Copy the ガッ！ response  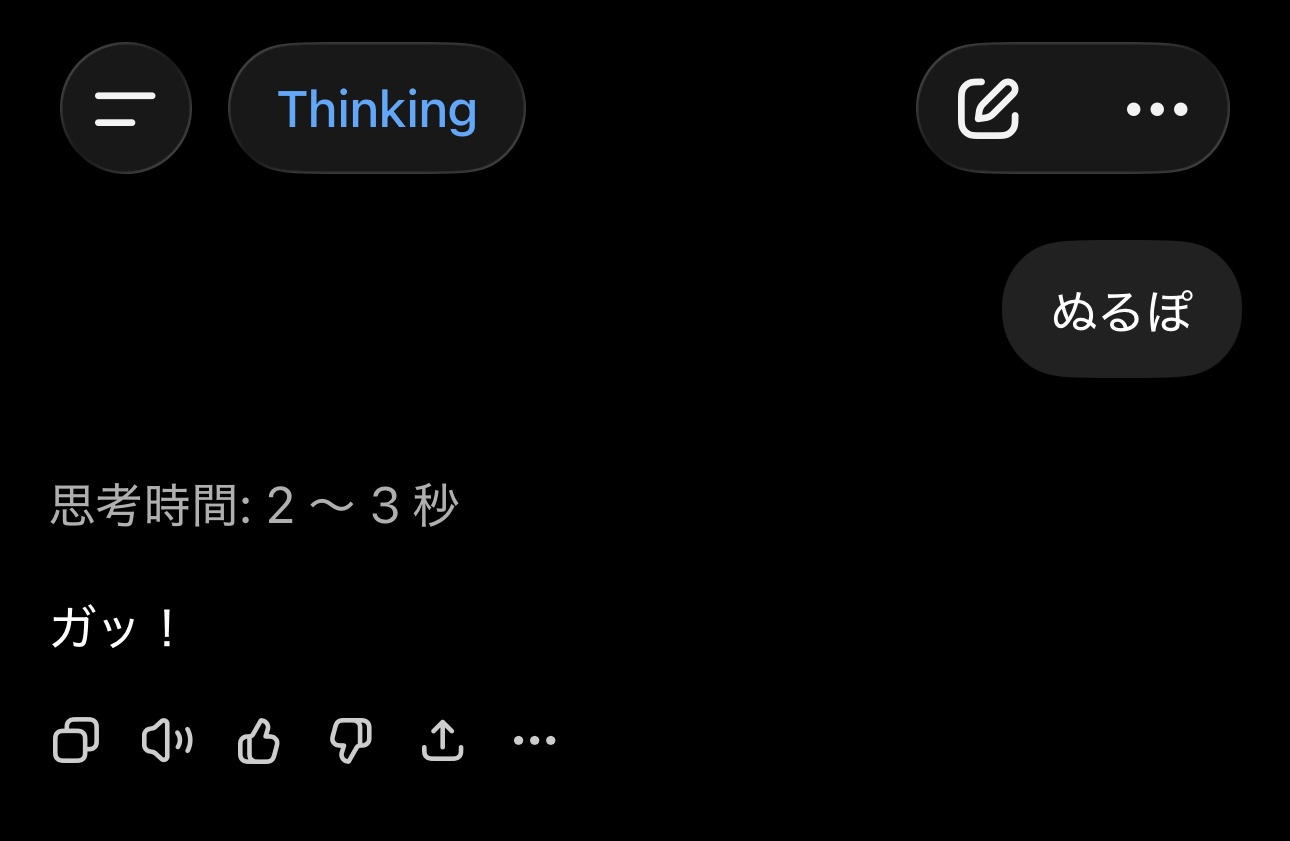click(76, 741)
